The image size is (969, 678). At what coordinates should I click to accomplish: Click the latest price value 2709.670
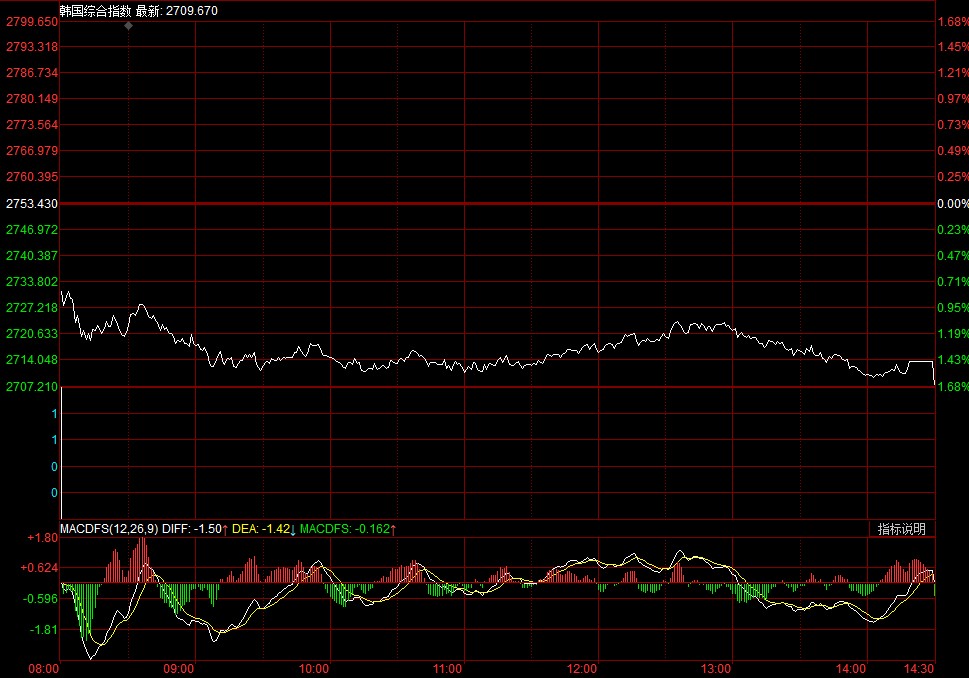point(190,11)
